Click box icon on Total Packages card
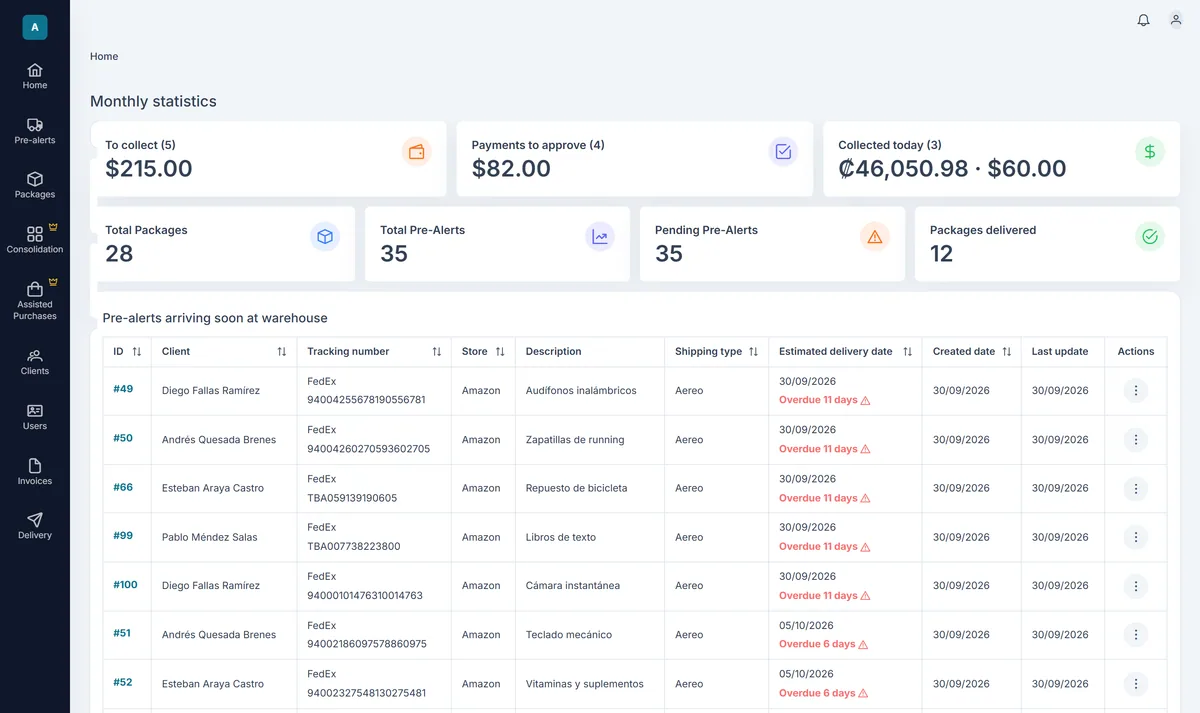 click(325, 237)
